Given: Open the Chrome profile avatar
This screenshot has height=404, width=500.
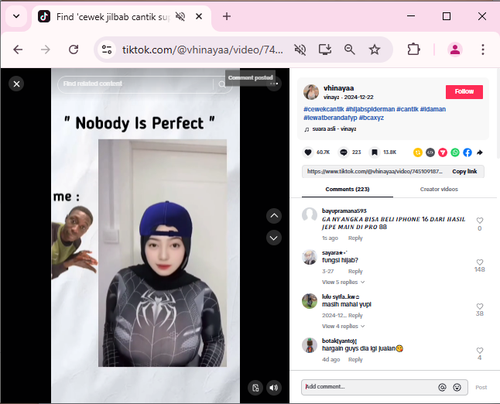Looking at the screenshot, I should (x=455, y=50).
